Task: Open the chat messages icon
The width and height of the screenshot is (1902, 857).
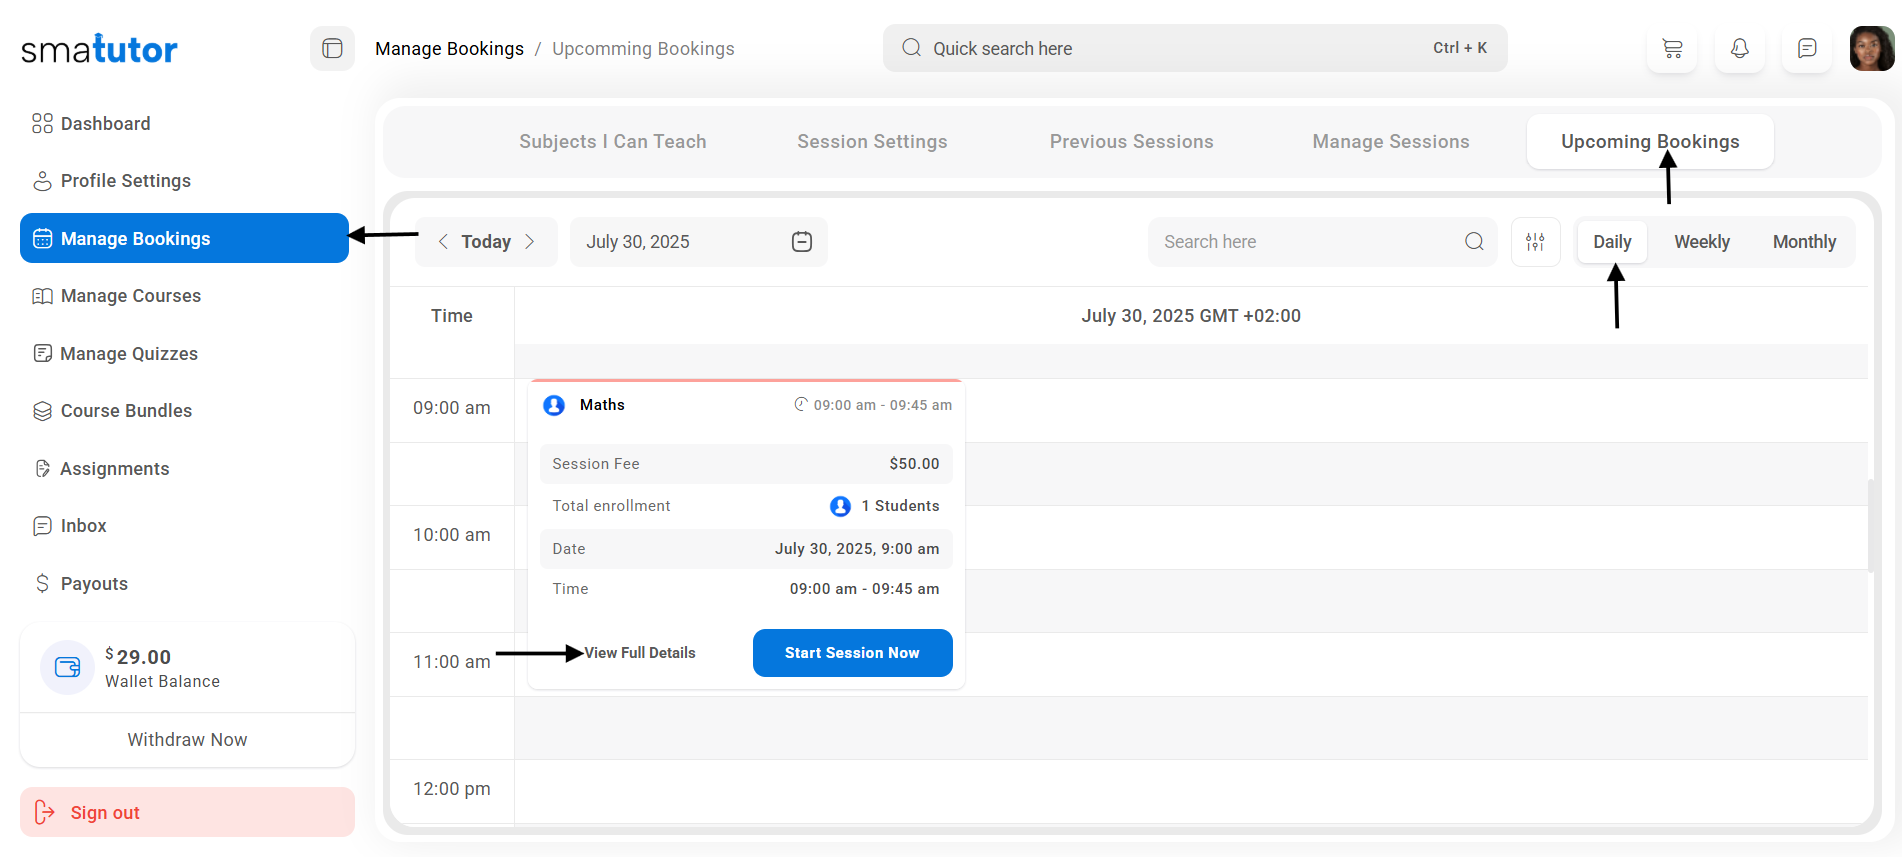Action: [x=1806, y=49]
